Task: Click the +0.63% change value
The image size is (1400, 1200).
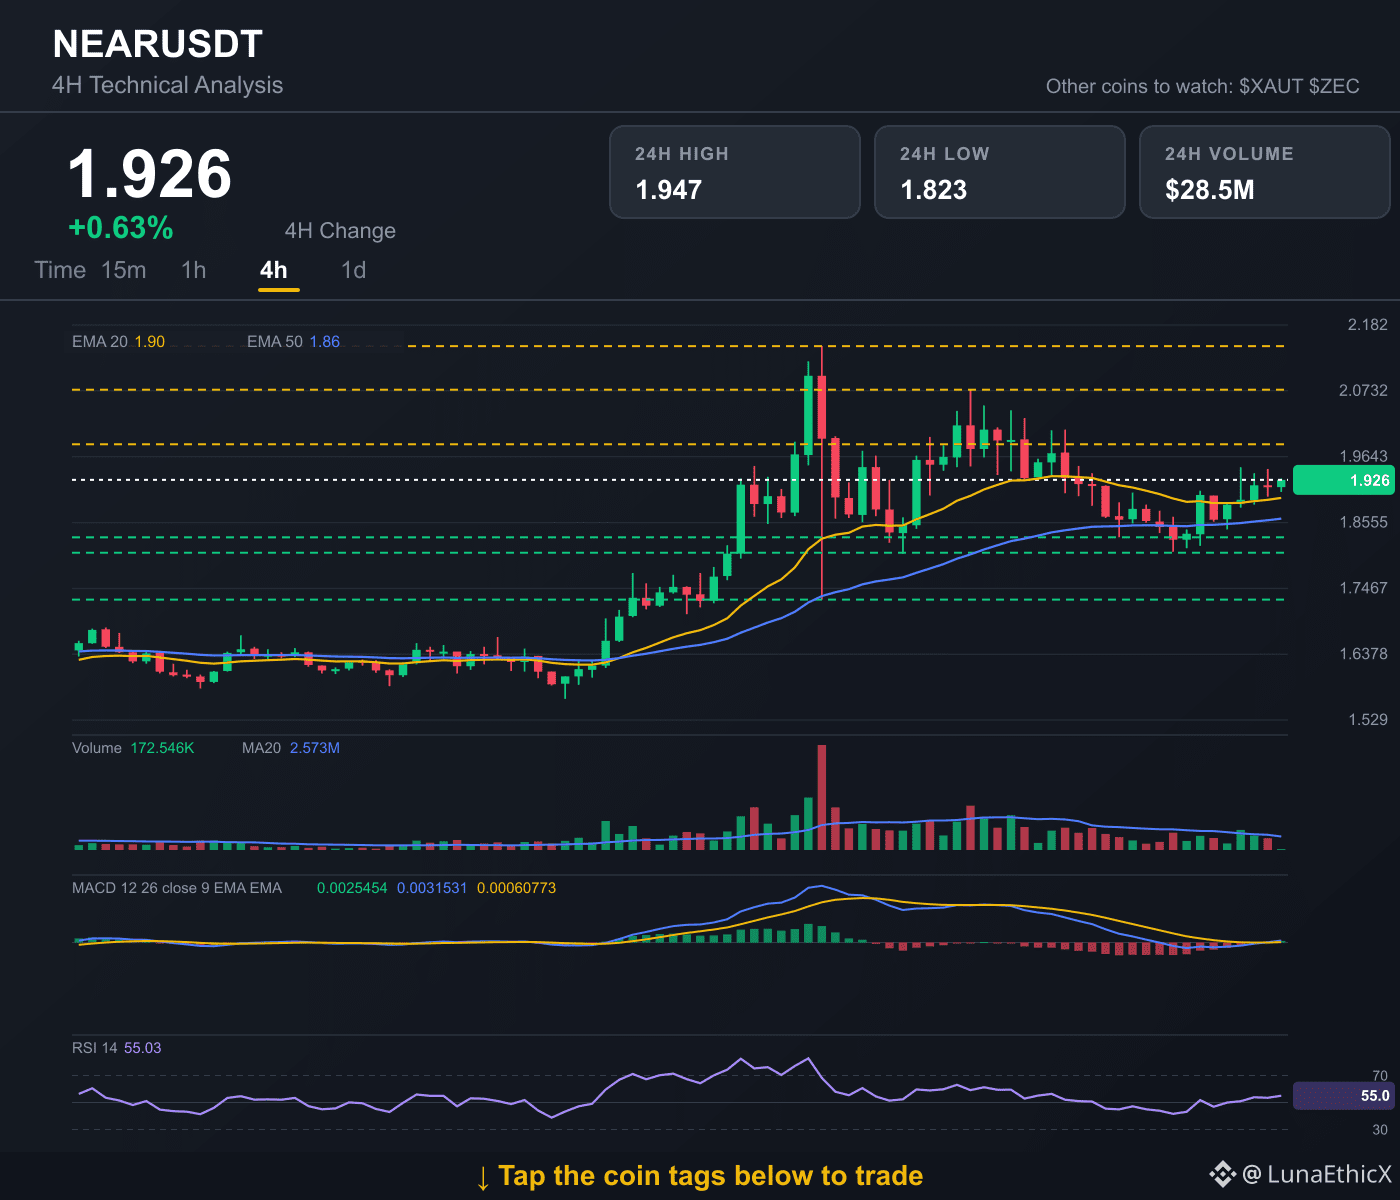Action: point(121,228)
